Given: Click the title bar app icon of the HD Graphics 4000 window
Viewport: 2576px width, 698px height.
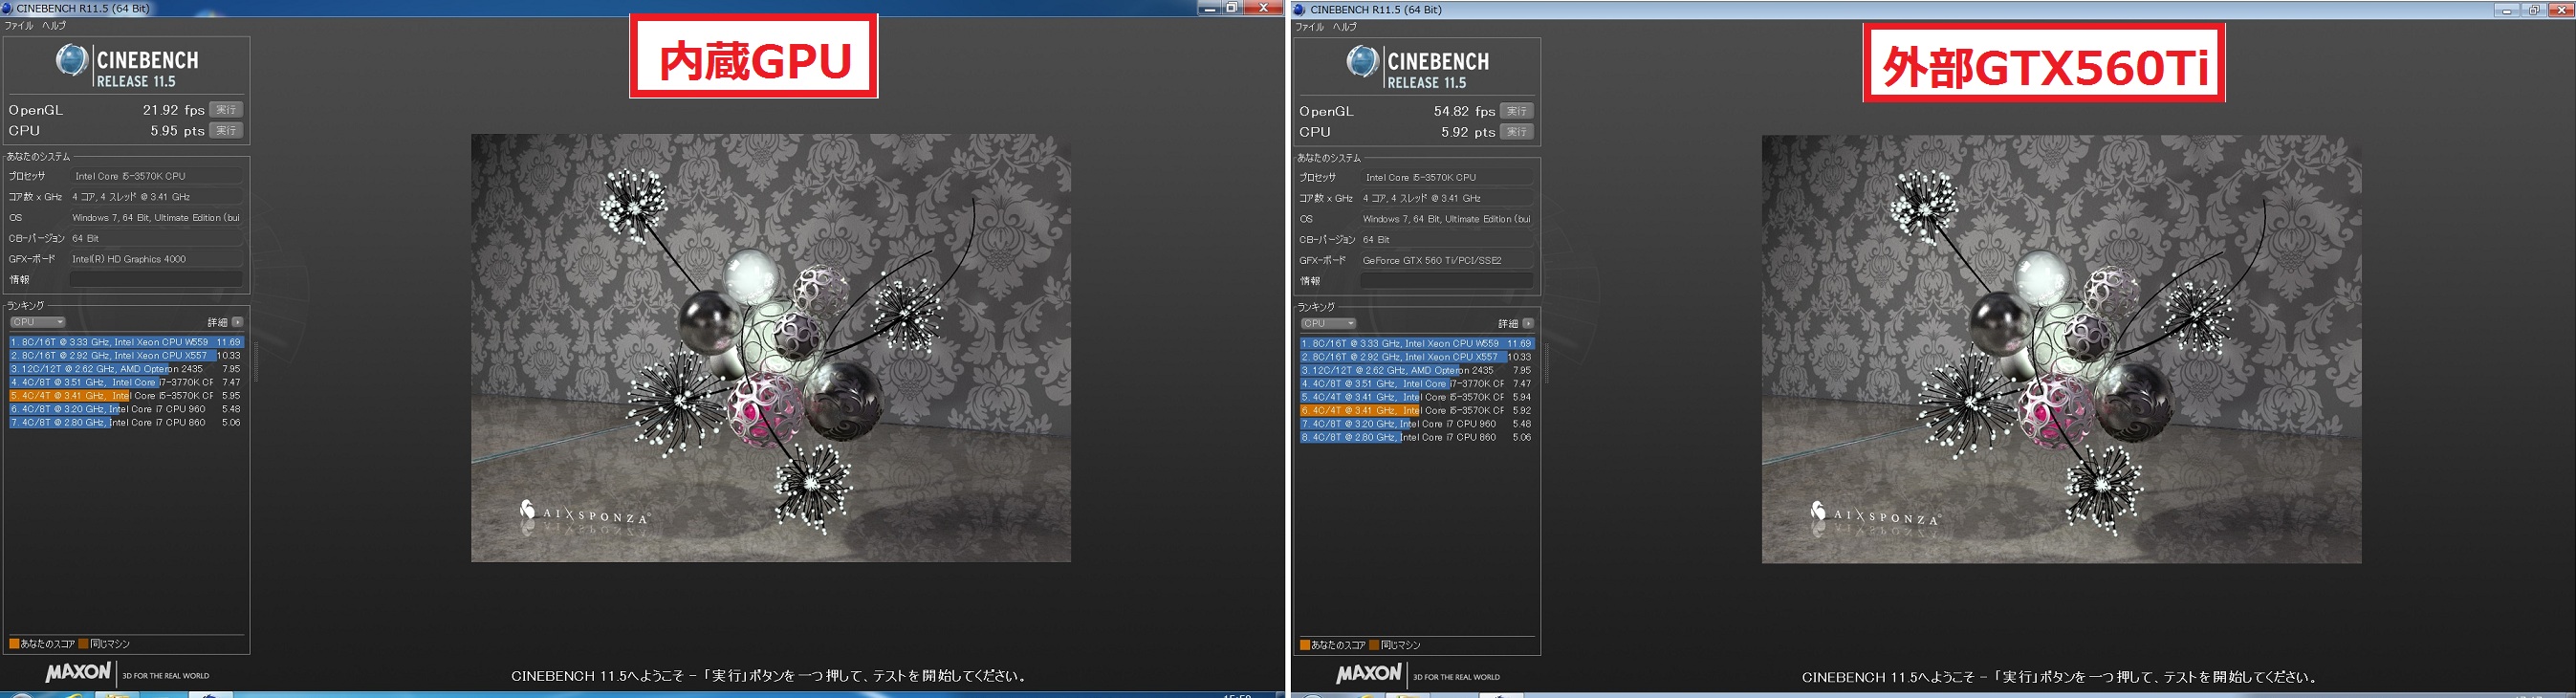Looking at the screenshot, I should pos(8,8).
